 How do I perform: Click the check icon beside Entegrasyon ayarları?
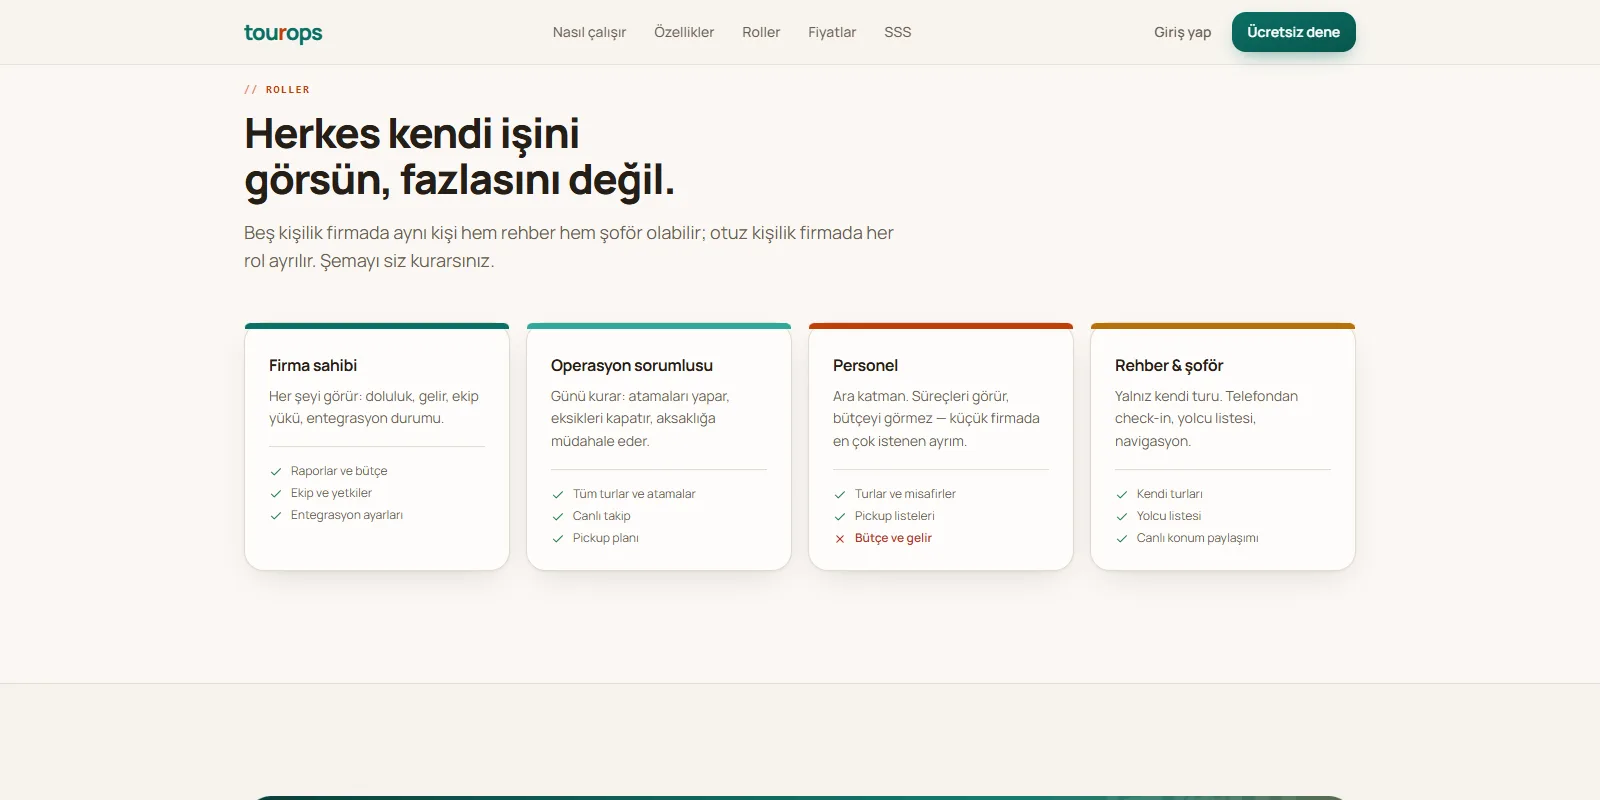(276, 515)
